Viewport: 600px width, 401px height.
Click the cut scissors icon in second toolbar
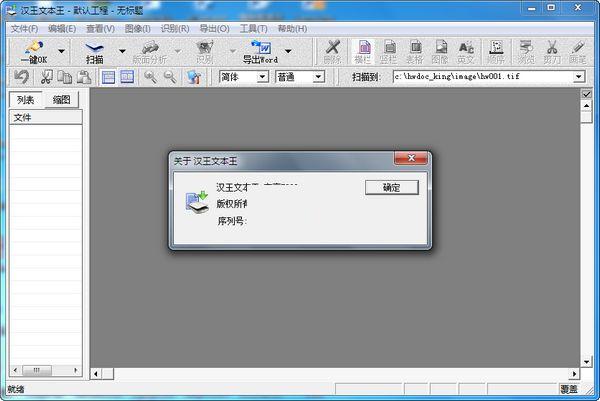coord(46,77)
